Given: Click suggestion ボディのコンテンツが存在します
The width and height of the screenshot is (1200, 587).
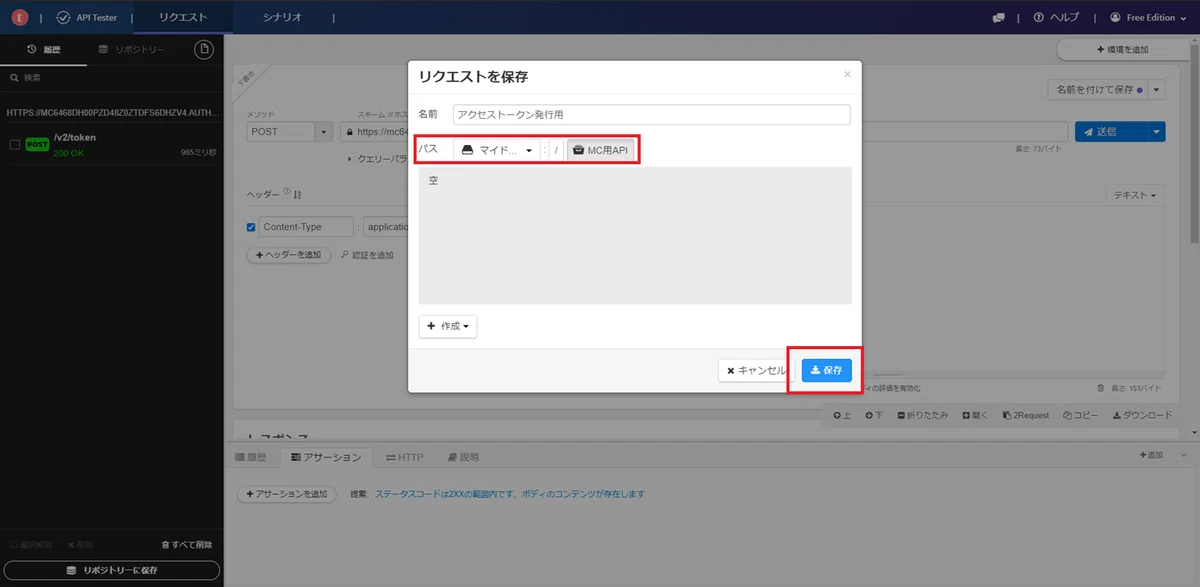Looking at the screenshot, I should click(584, 494).
